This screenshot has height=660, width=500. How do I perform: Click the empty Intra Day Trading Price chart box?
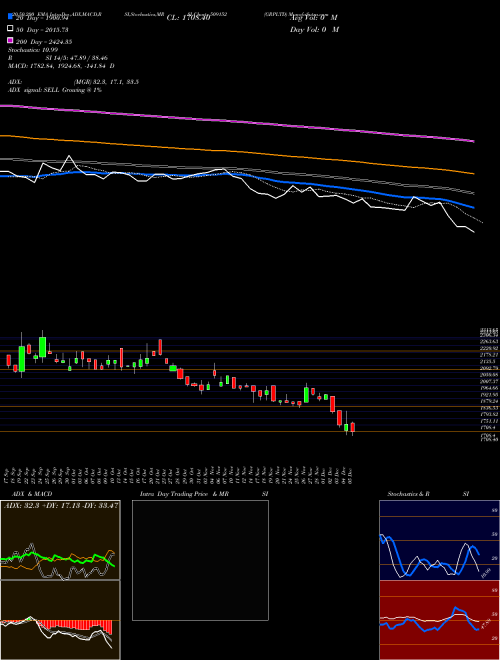coord(200,560)
